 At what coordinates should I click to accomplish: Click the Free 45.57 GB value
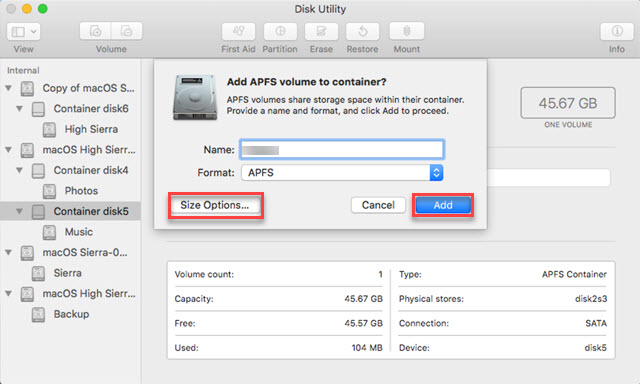pos(363,323)
